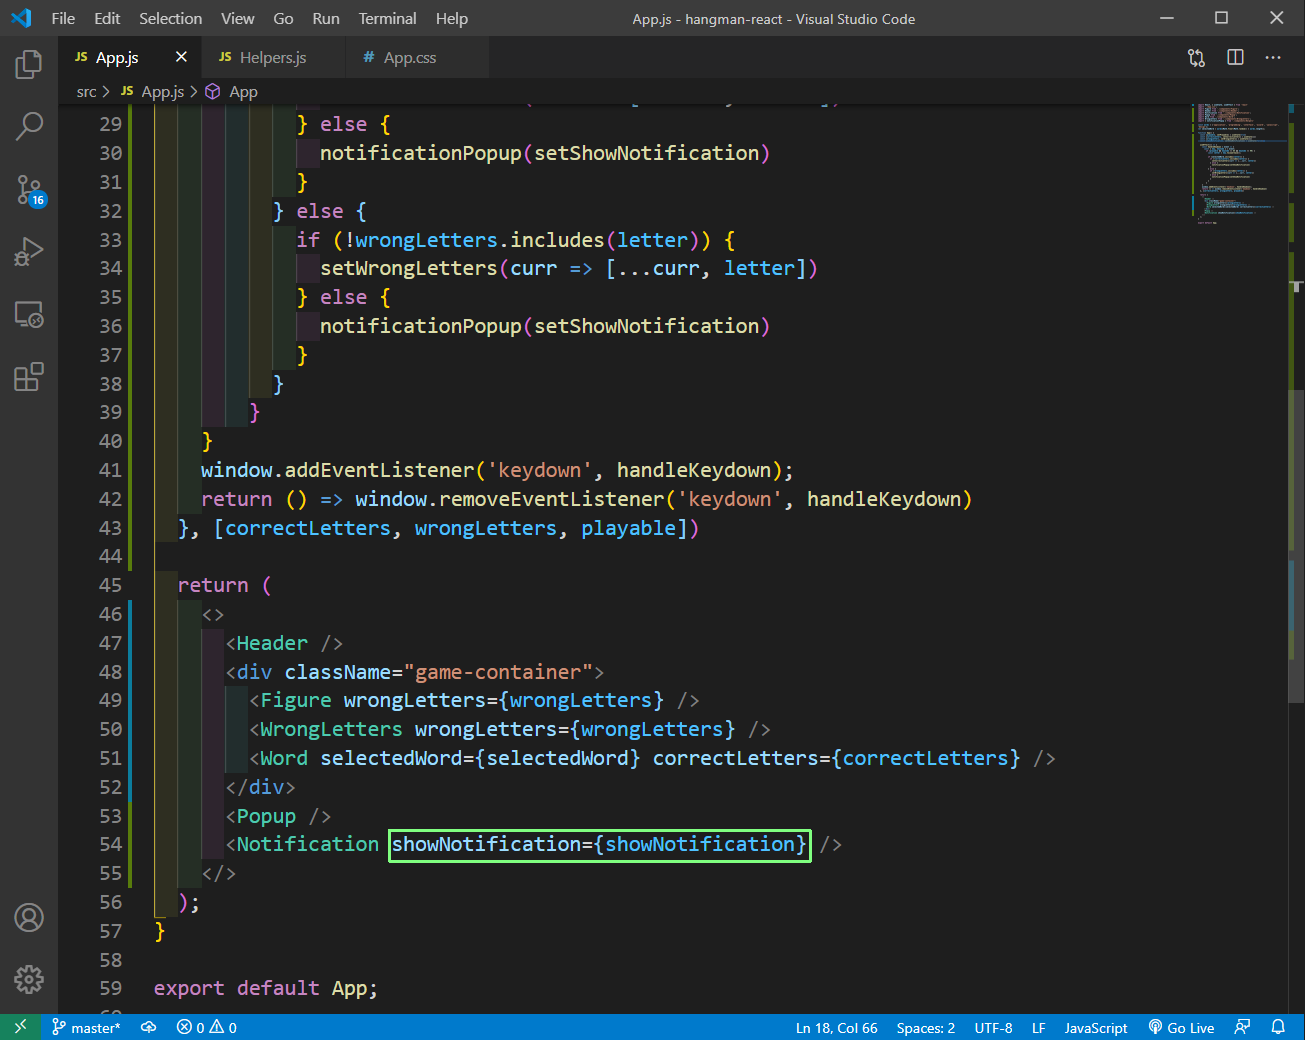Open the Manage gear icon
The height and width of the screenshot is (1040, 1305).
[x=29, y=979]
